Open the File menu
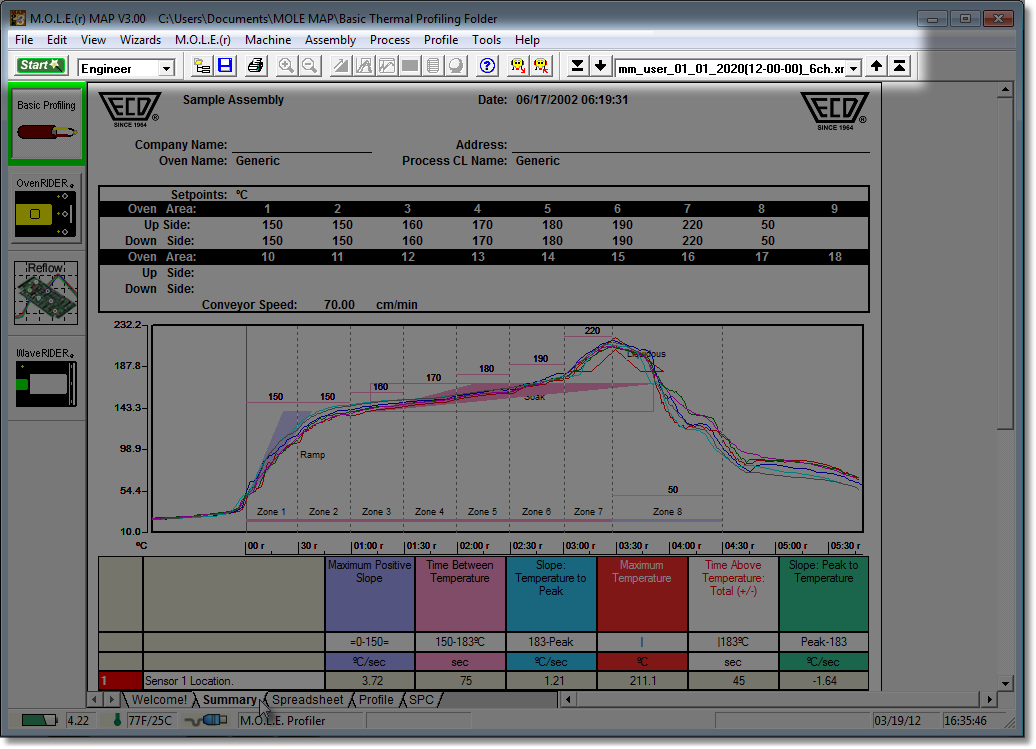Image resolution: width=1036 pixels, height=749 pixels. click(x=24, y=40)
